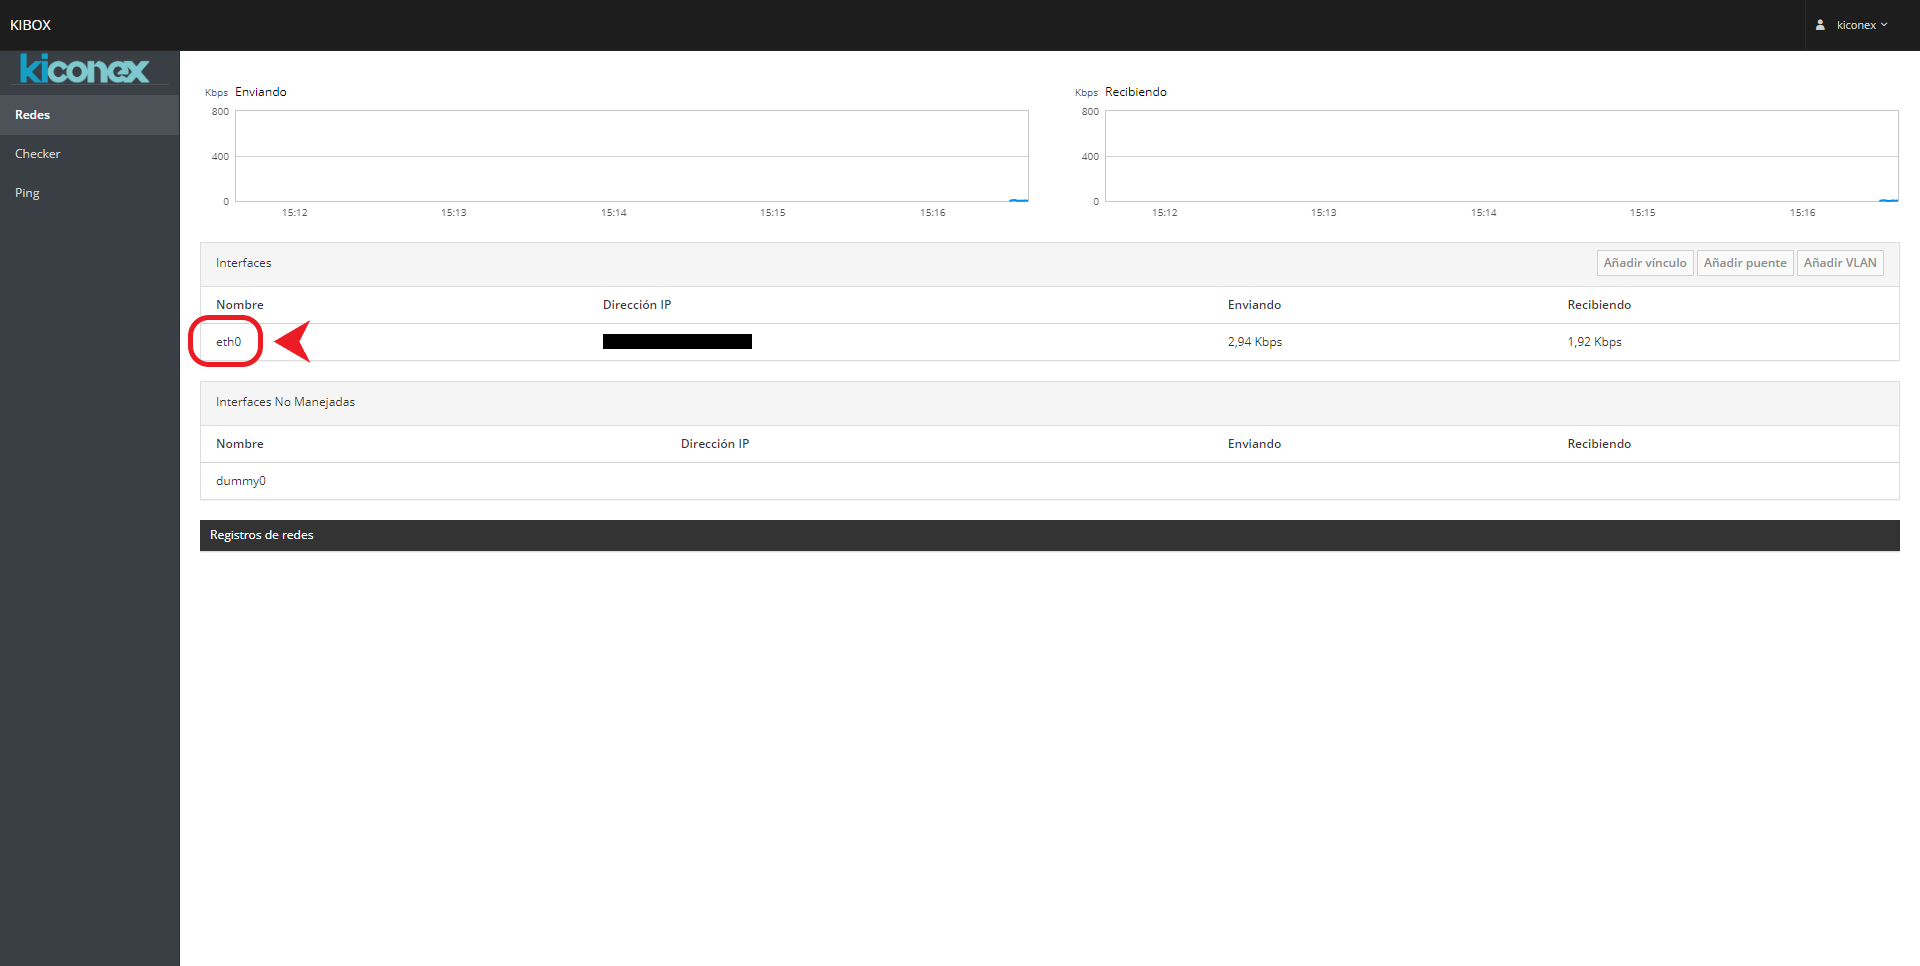Click the redacted eth0 IP address
This screenshot has width=1920, height=966.
(x=677, y=342)
